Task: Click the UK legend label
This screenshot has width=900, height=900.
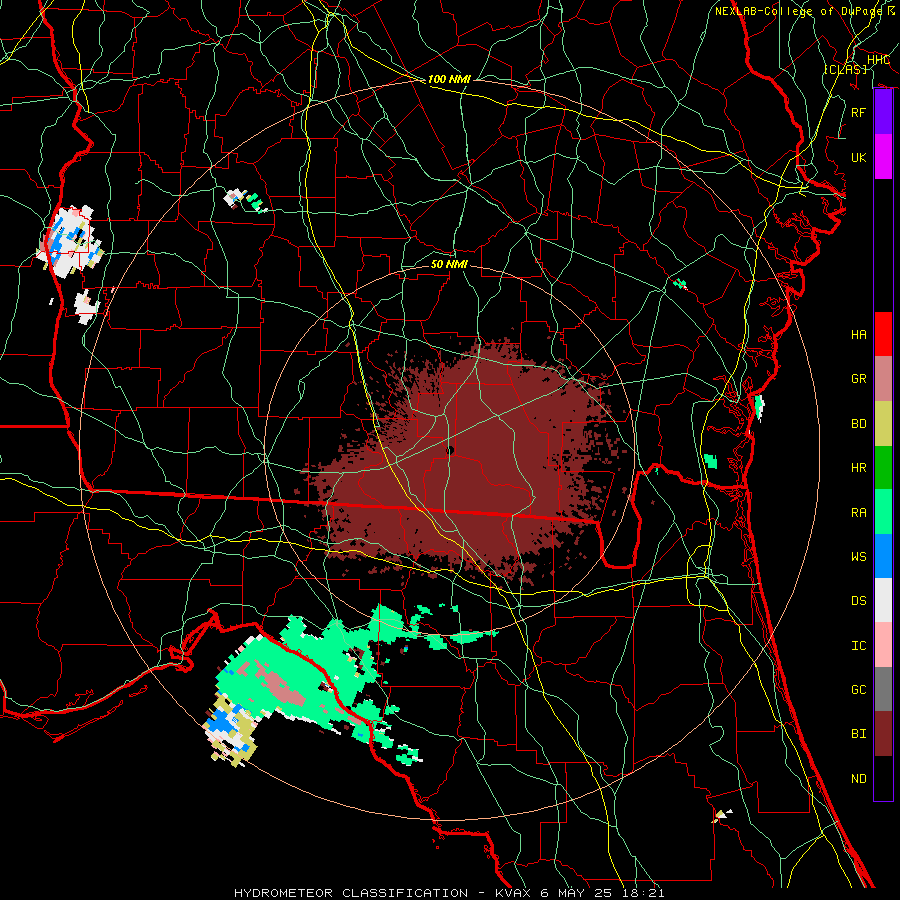Action: 859,157
